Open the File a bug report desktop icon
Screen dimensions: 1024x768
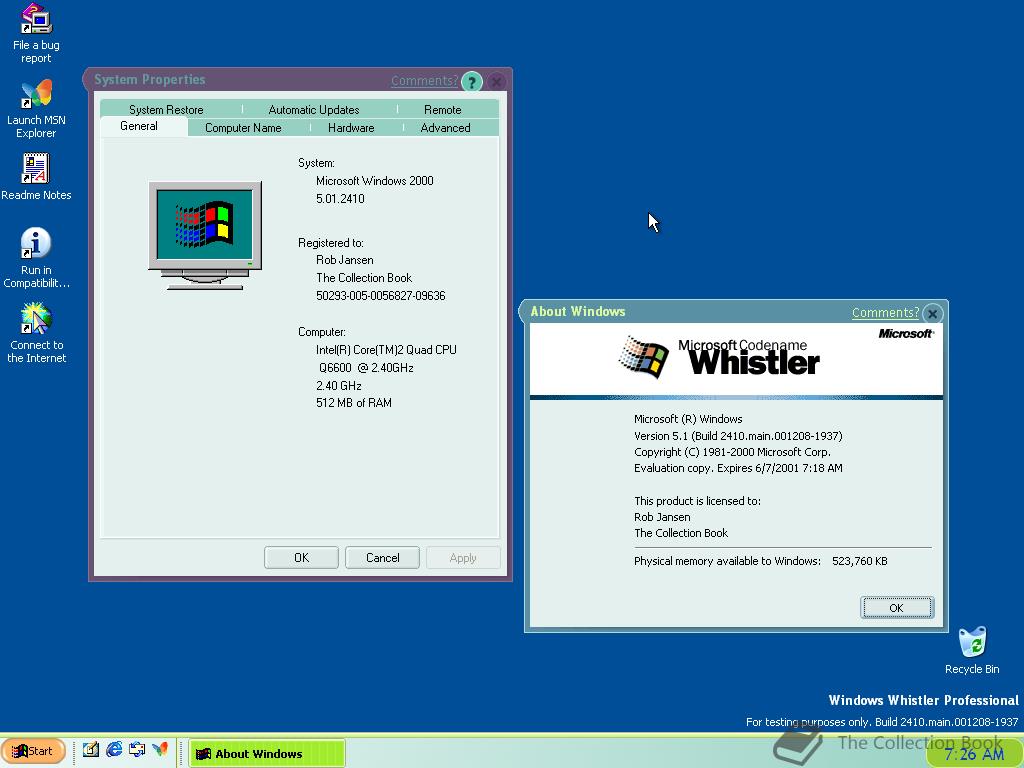(36, 33)
